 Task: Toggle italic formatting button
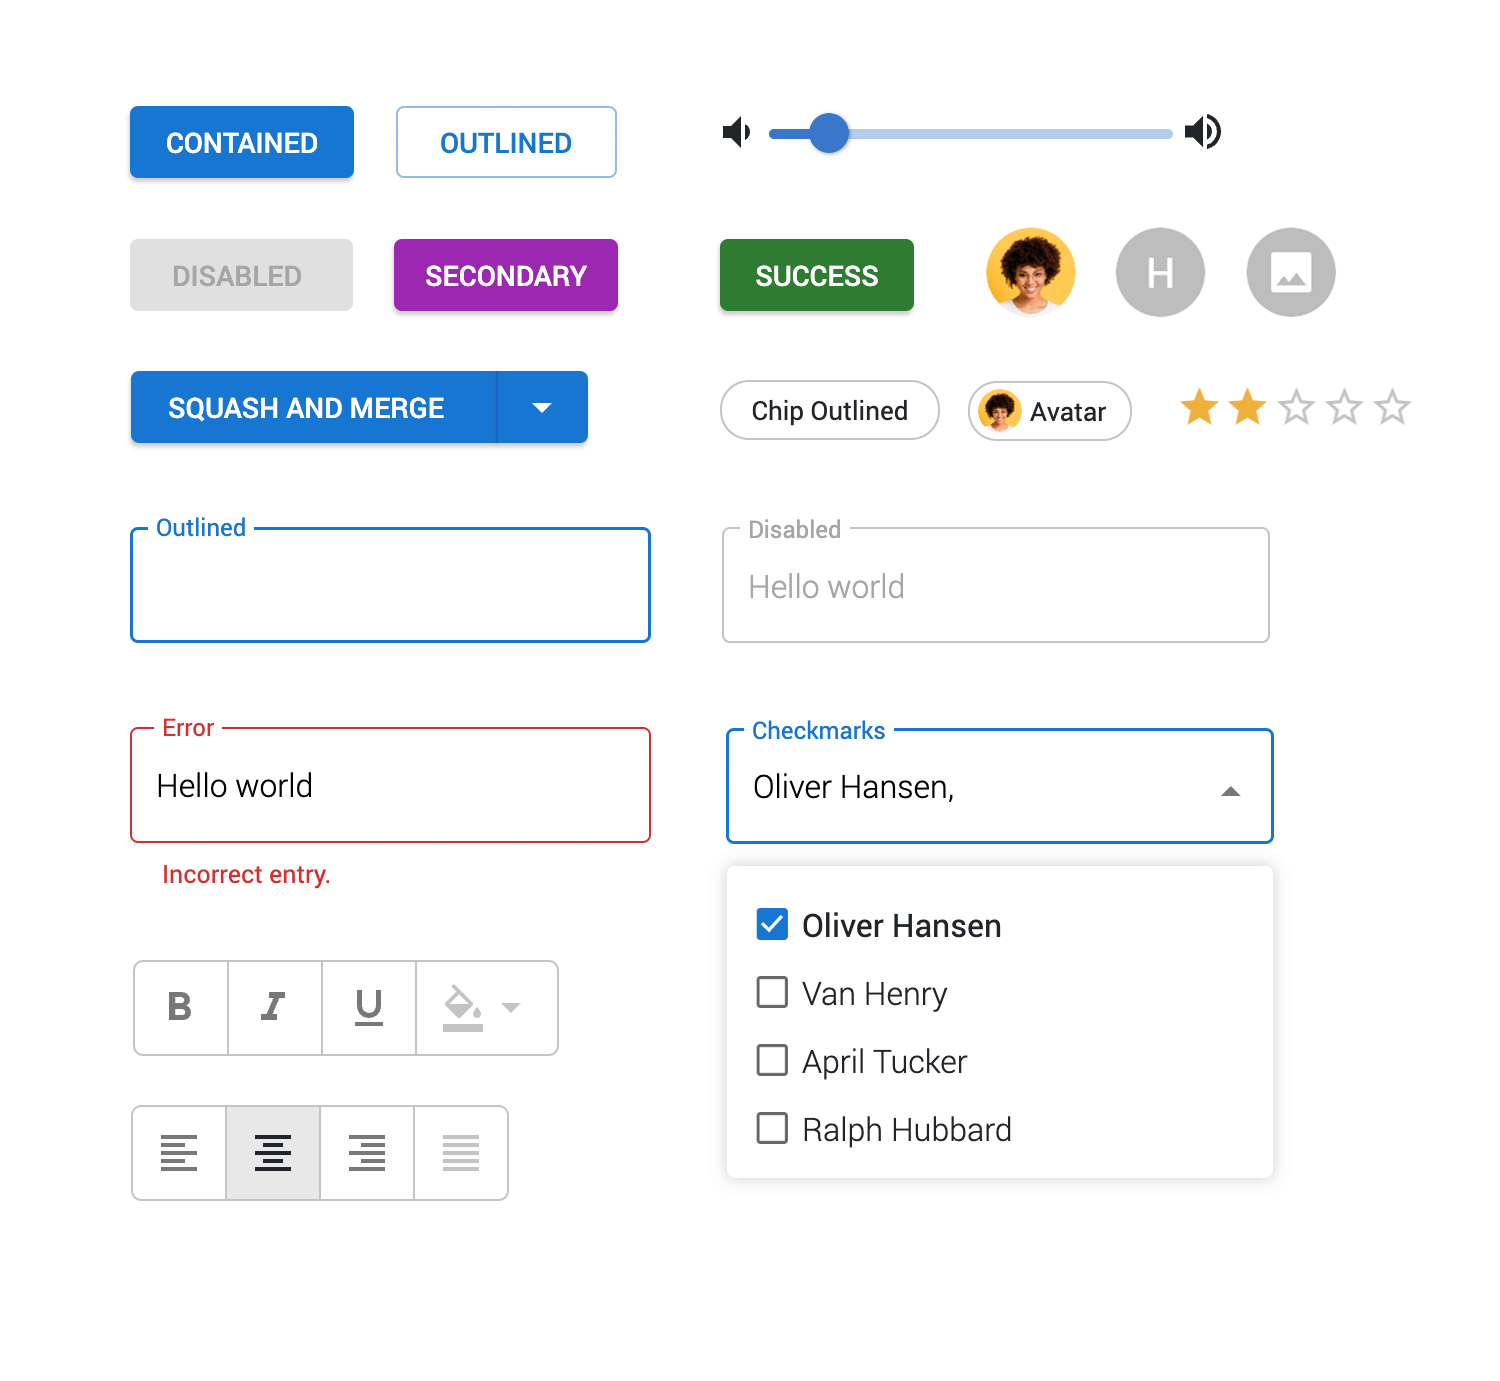275,1007
